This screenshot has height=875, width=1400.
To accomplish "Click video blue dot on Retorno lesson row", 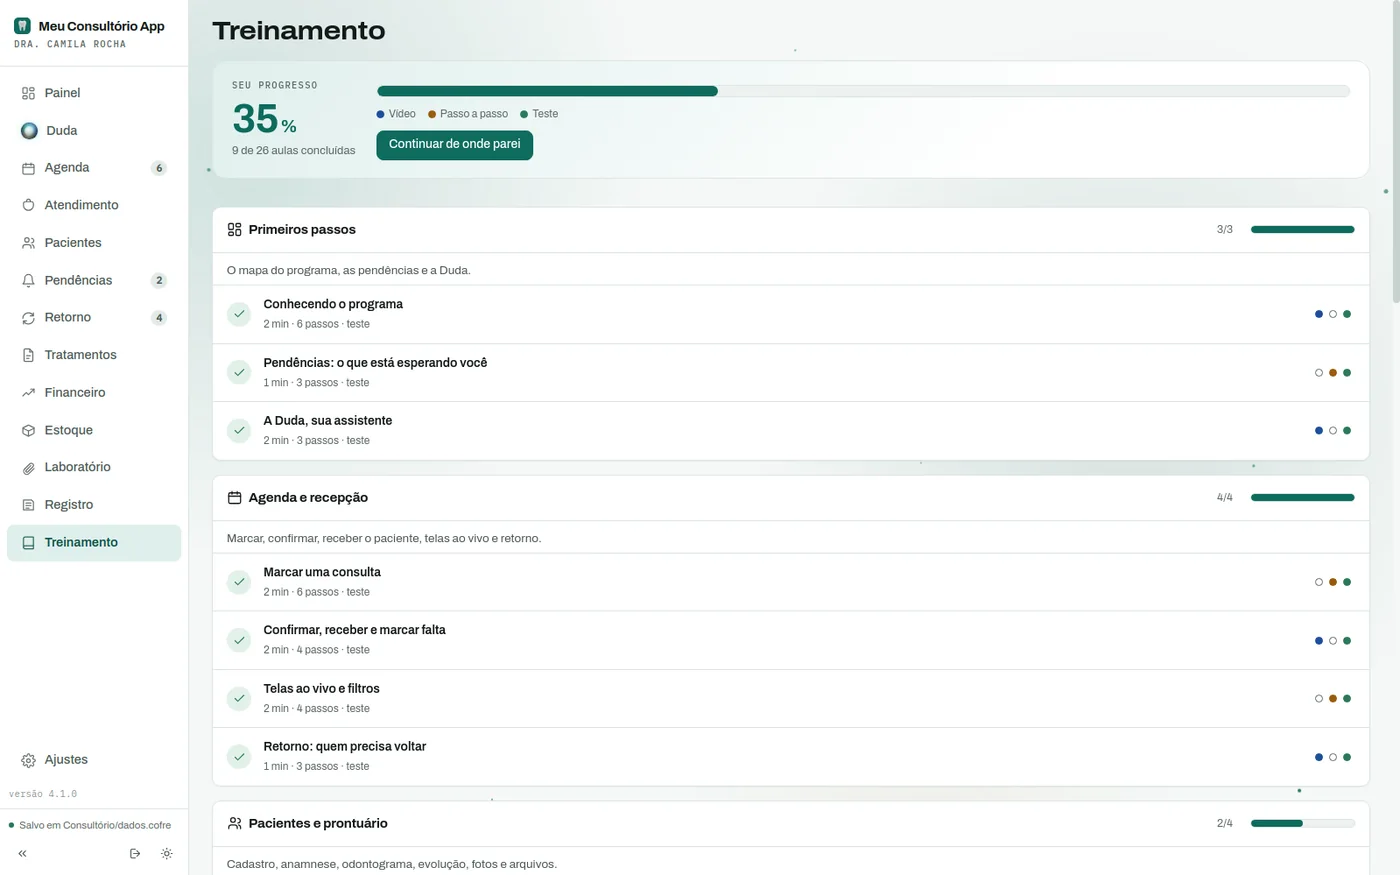I will coord(1319,757).
